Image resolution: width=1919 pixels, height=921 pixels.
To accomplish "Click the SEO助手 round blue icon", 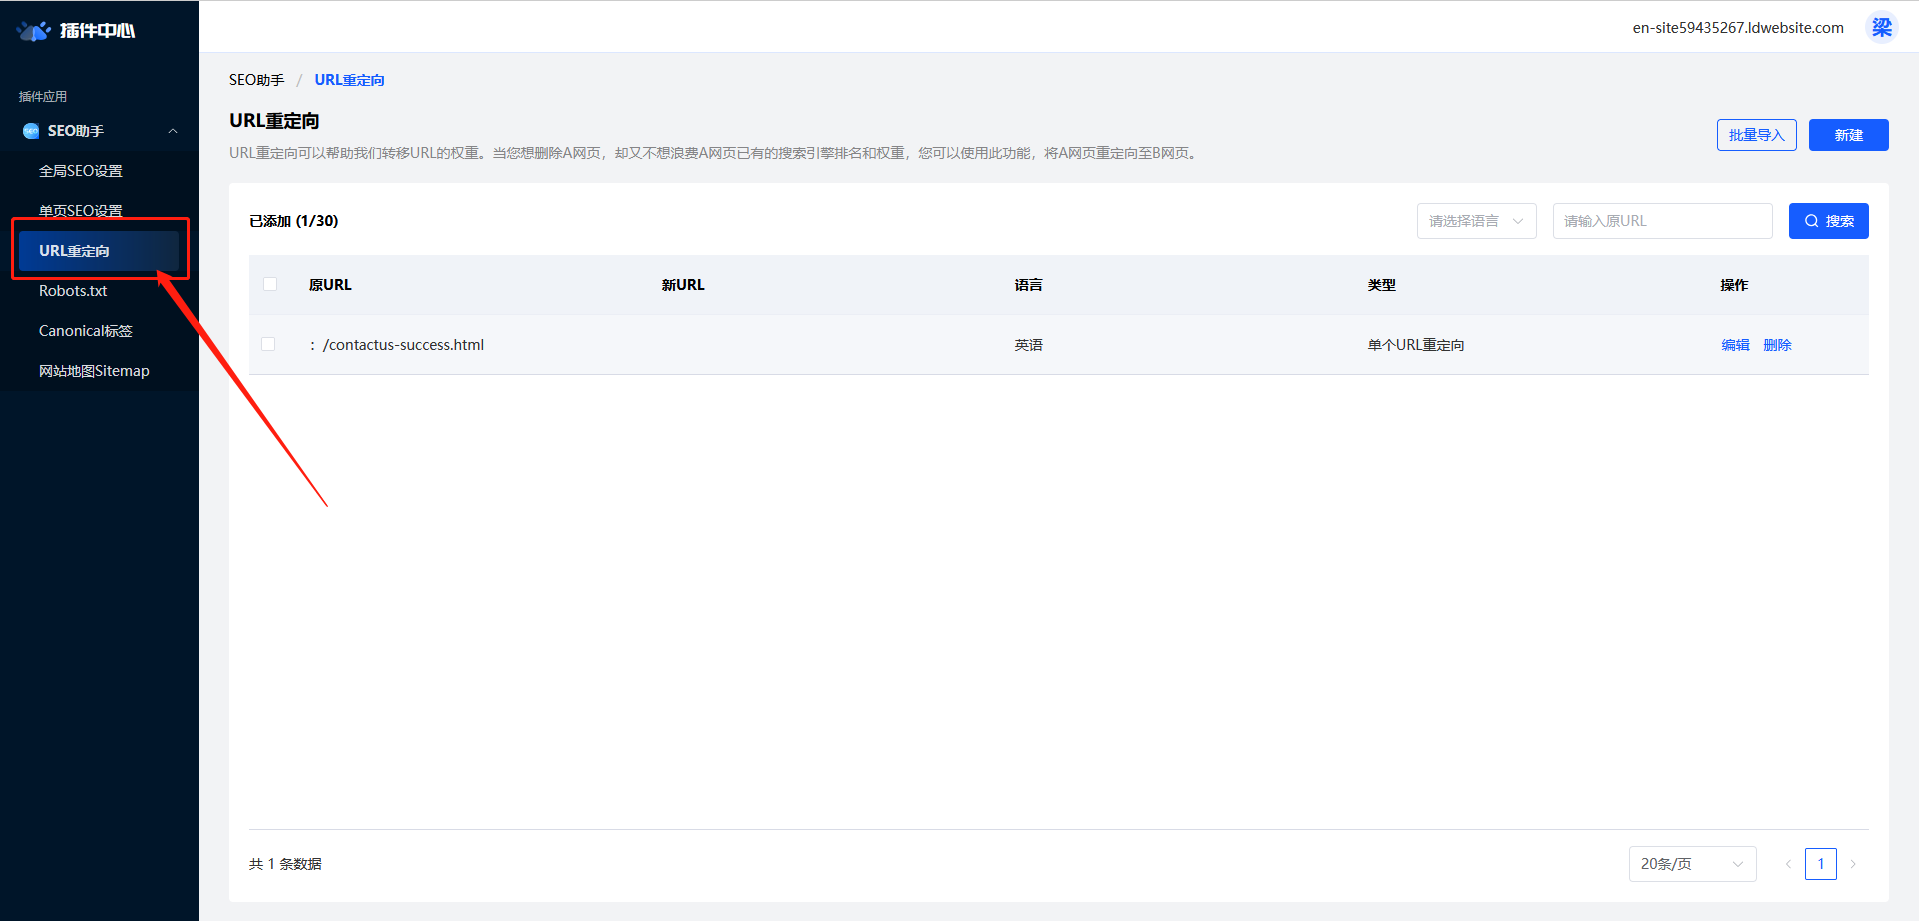I will [x=31, y=131].
